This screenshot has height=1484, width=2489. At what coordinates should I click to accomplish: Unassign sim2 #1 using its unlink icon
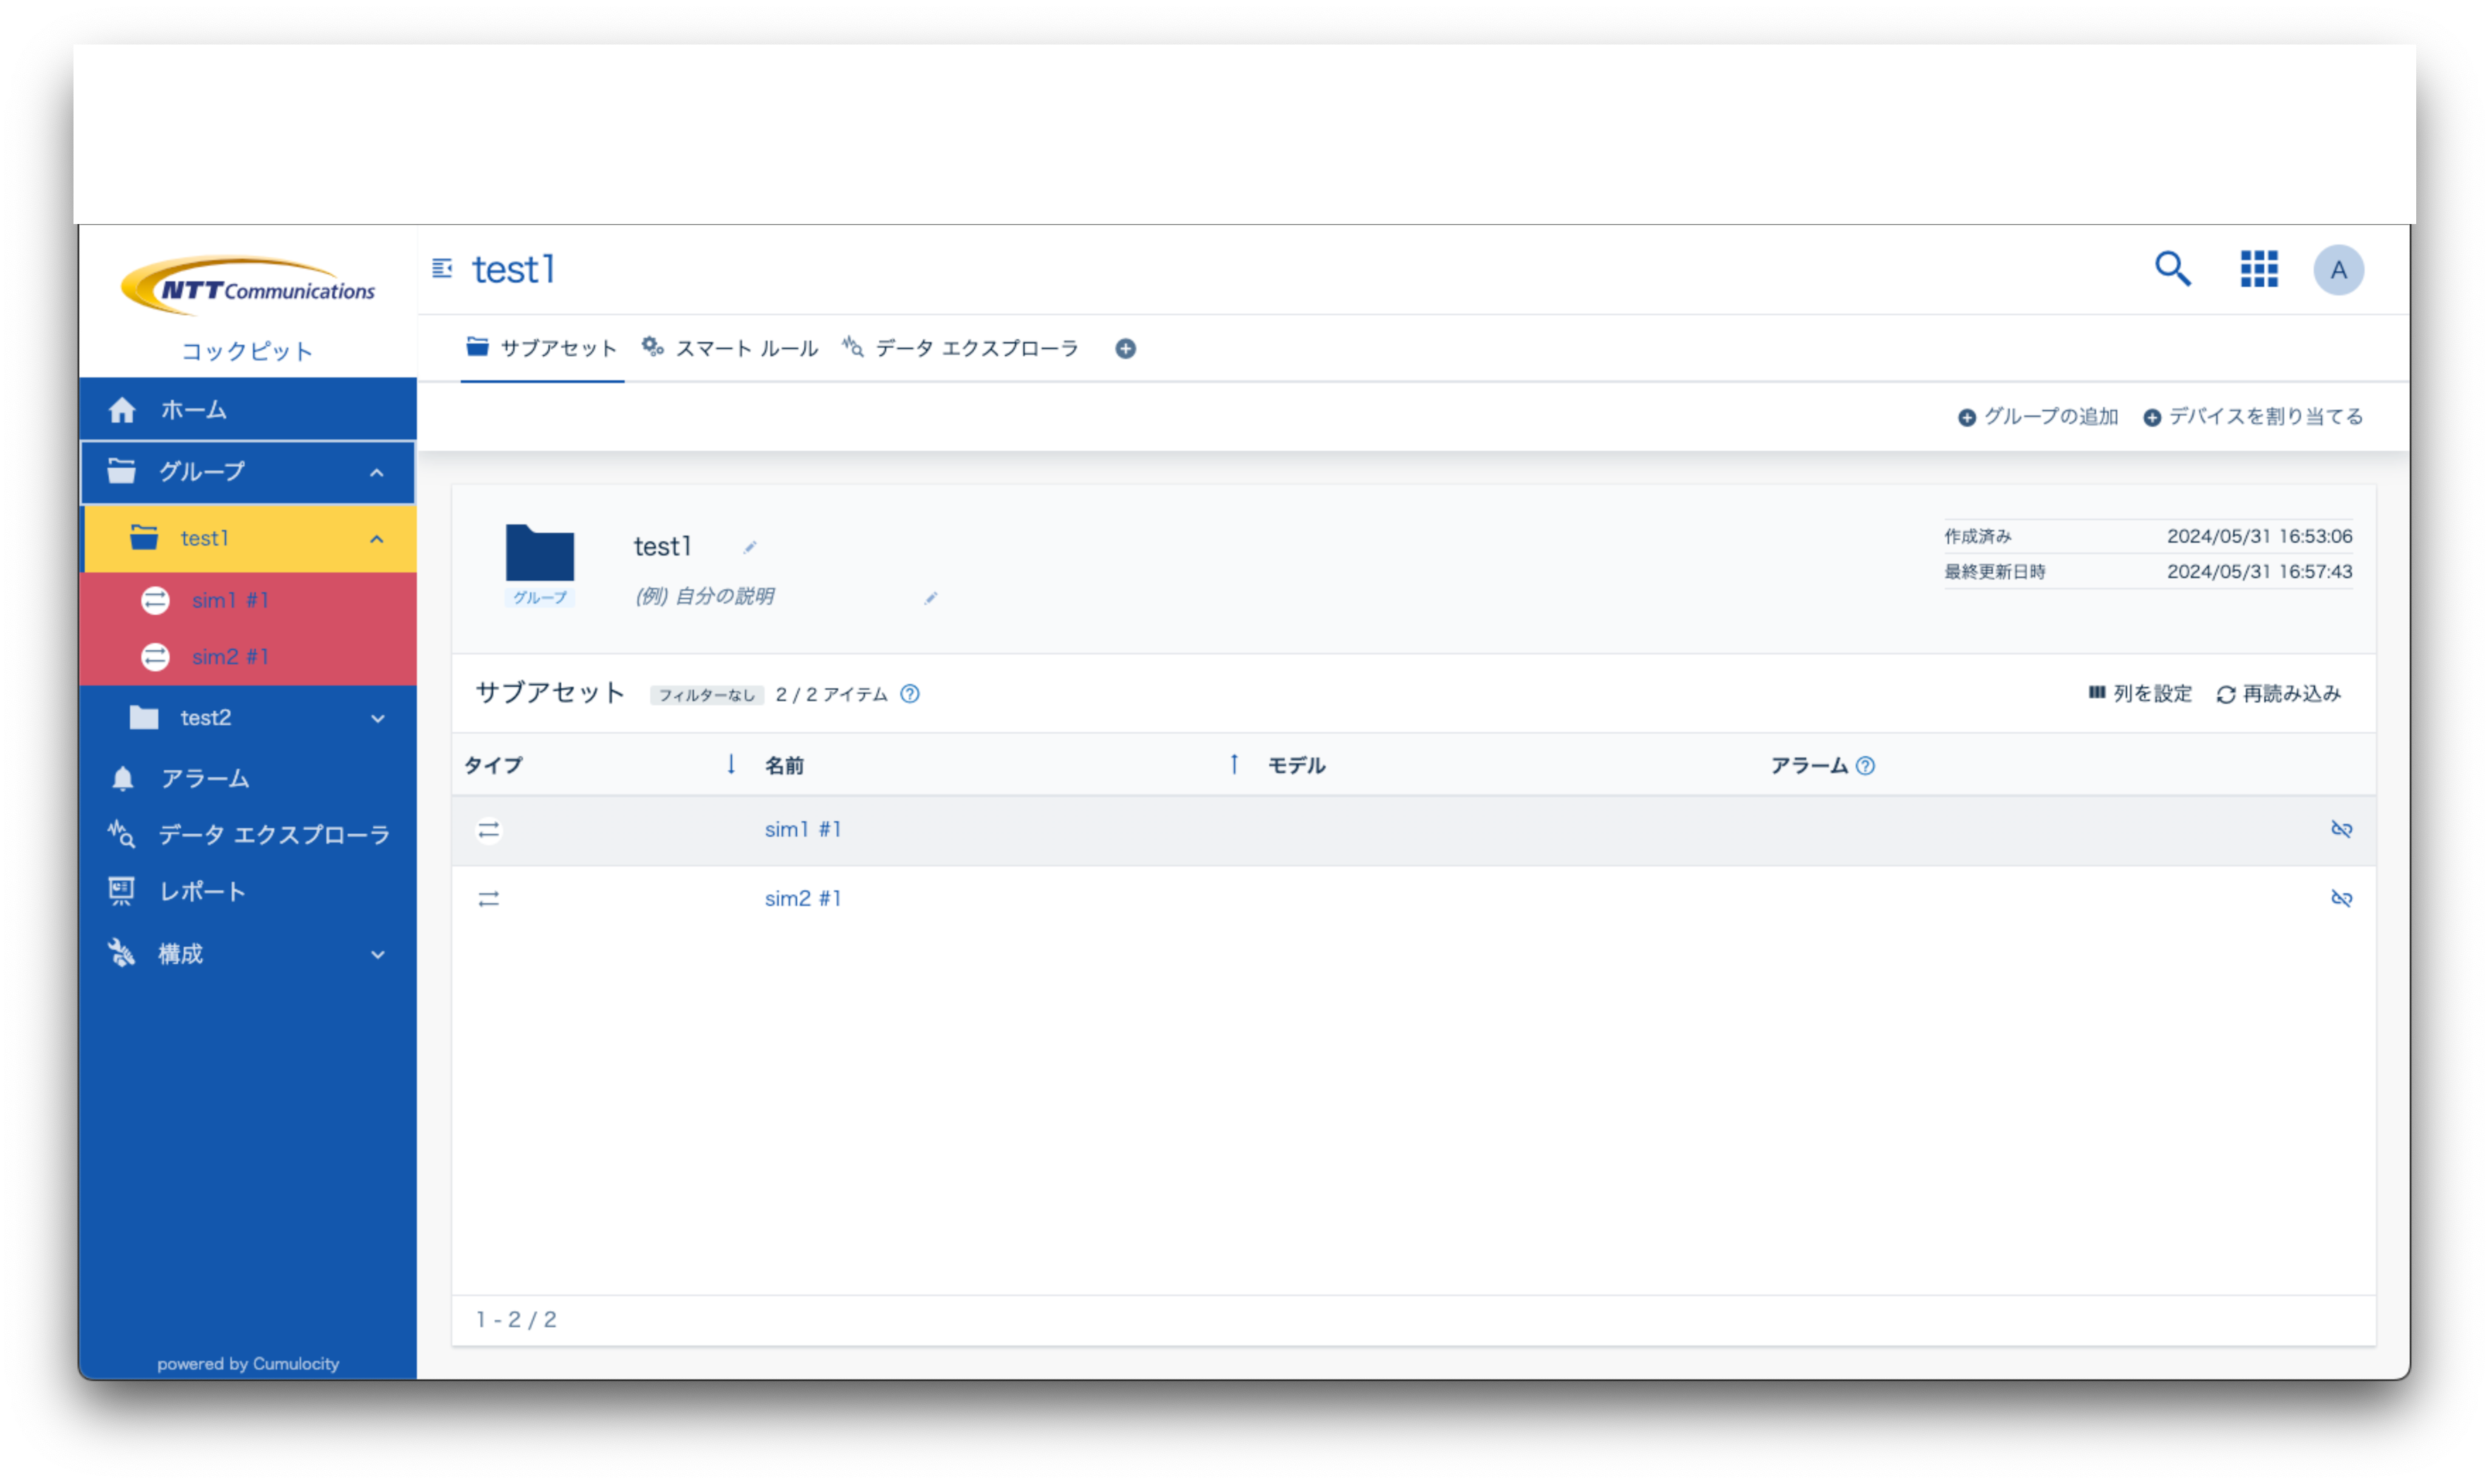point(2341,898)
